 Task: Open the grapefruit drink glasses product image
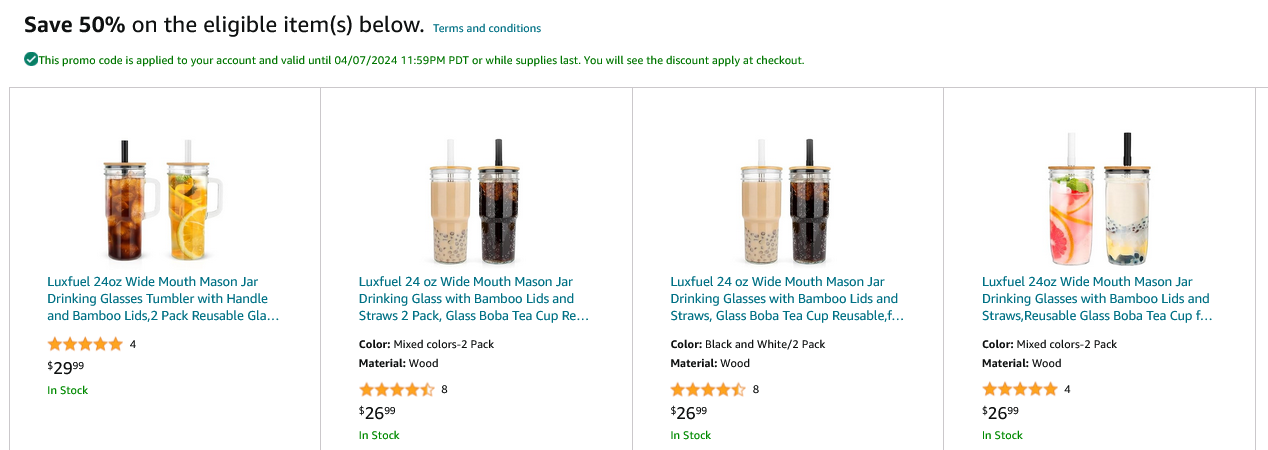1098,199
